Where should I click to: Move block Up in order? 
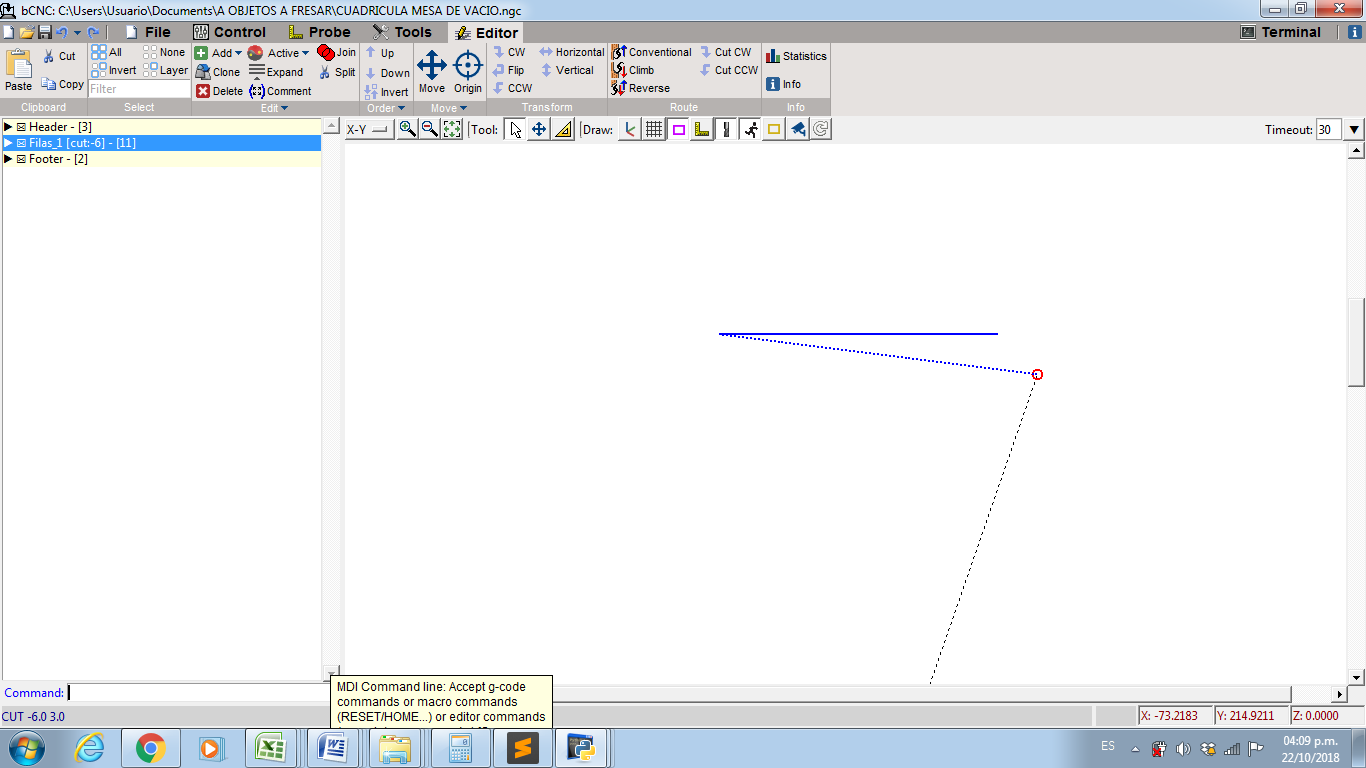tap(379, 53)
